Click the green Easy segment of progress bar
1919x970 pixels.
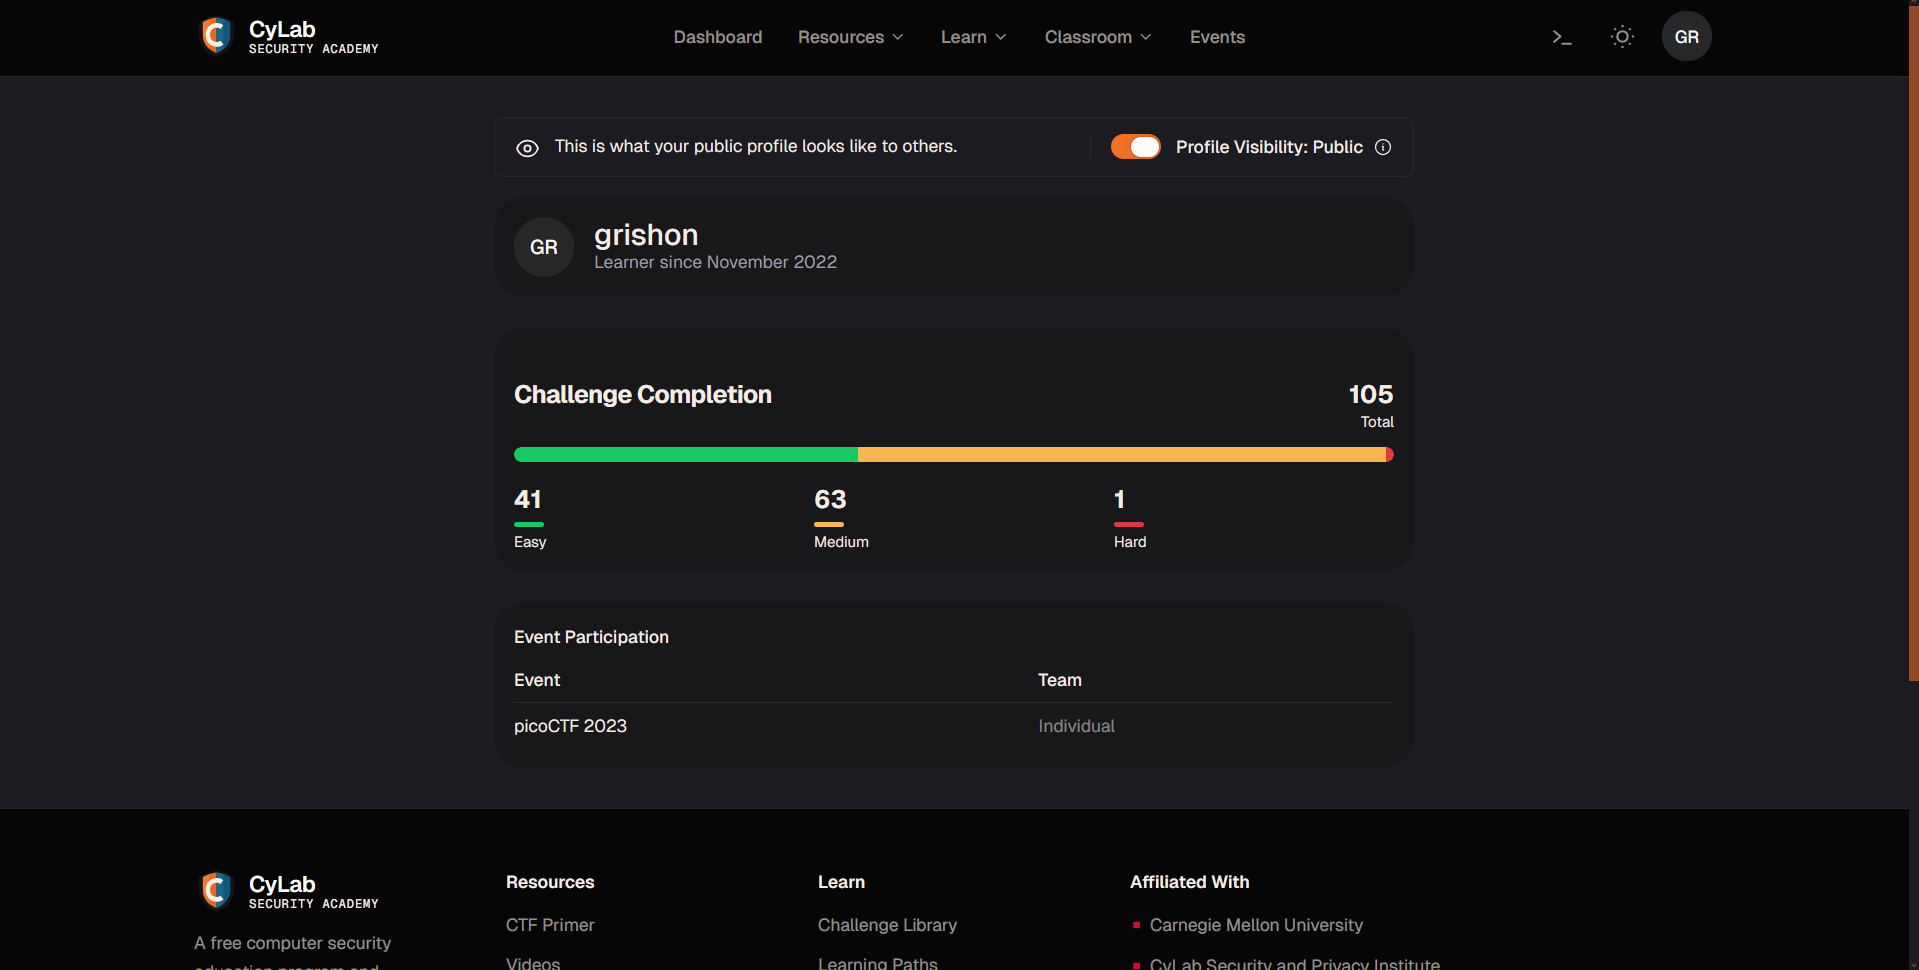686,455
